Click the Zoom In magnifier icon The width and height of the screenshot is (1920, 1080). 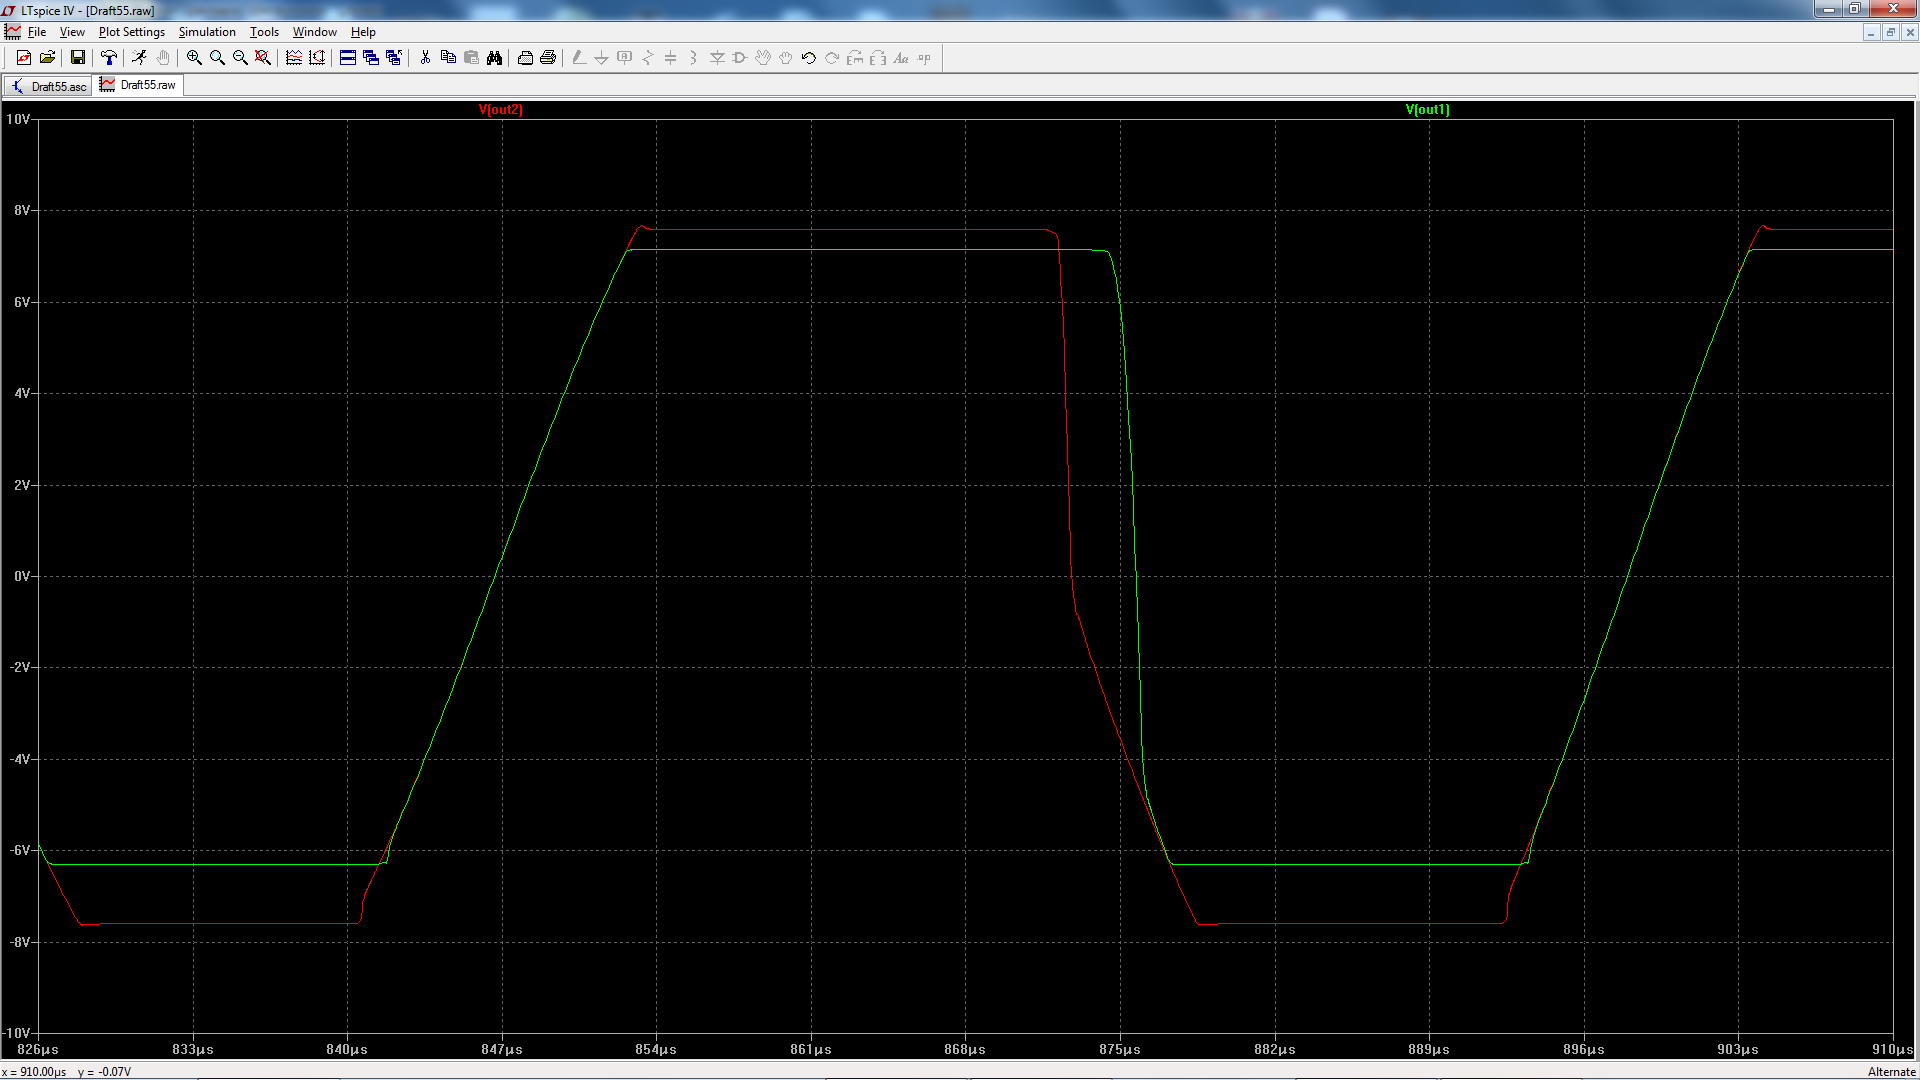point(194,58)
